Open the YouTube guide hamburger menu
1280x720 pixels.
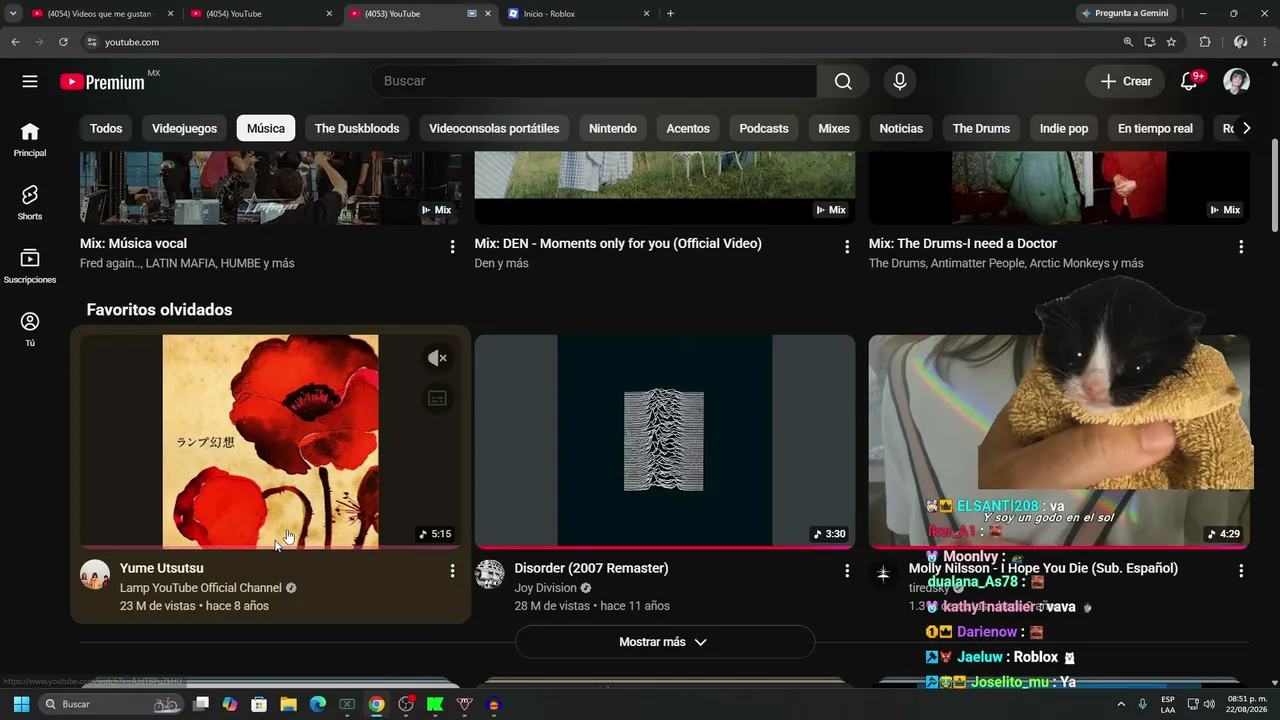point(30,81)
